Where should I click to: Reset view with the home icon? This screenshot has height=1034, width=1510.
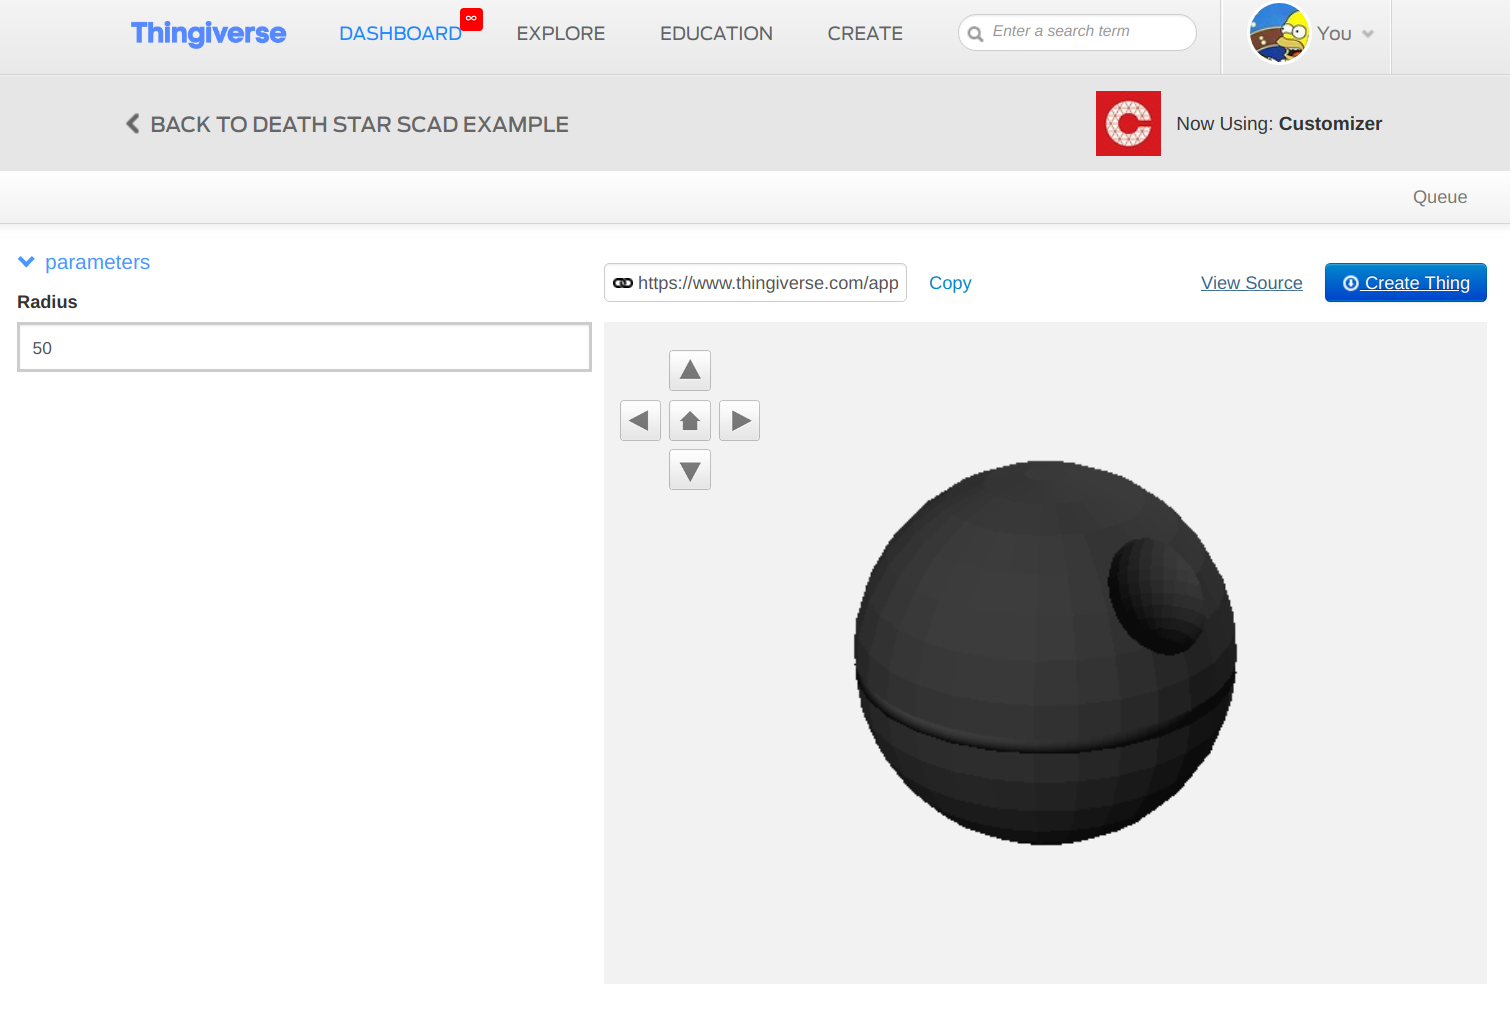click(690, 421)
